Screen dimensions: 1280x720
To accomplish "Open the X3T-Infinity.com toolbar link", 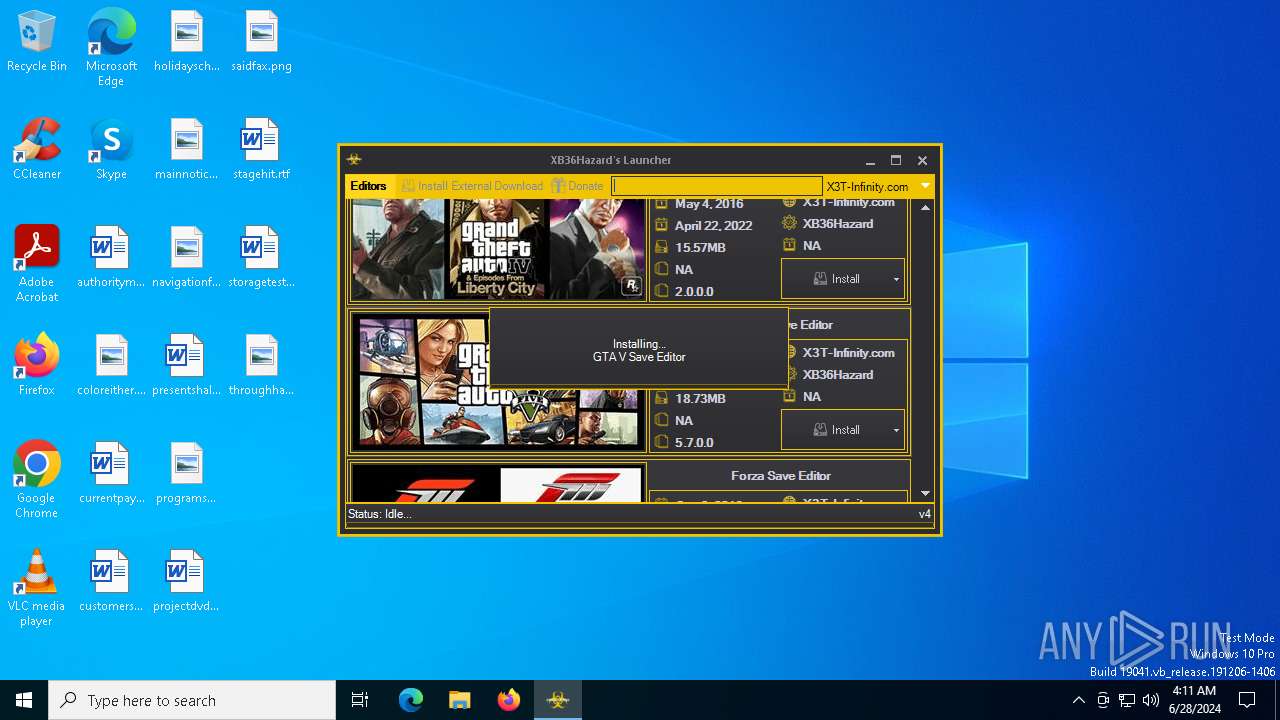I will [x=867, y=186].
